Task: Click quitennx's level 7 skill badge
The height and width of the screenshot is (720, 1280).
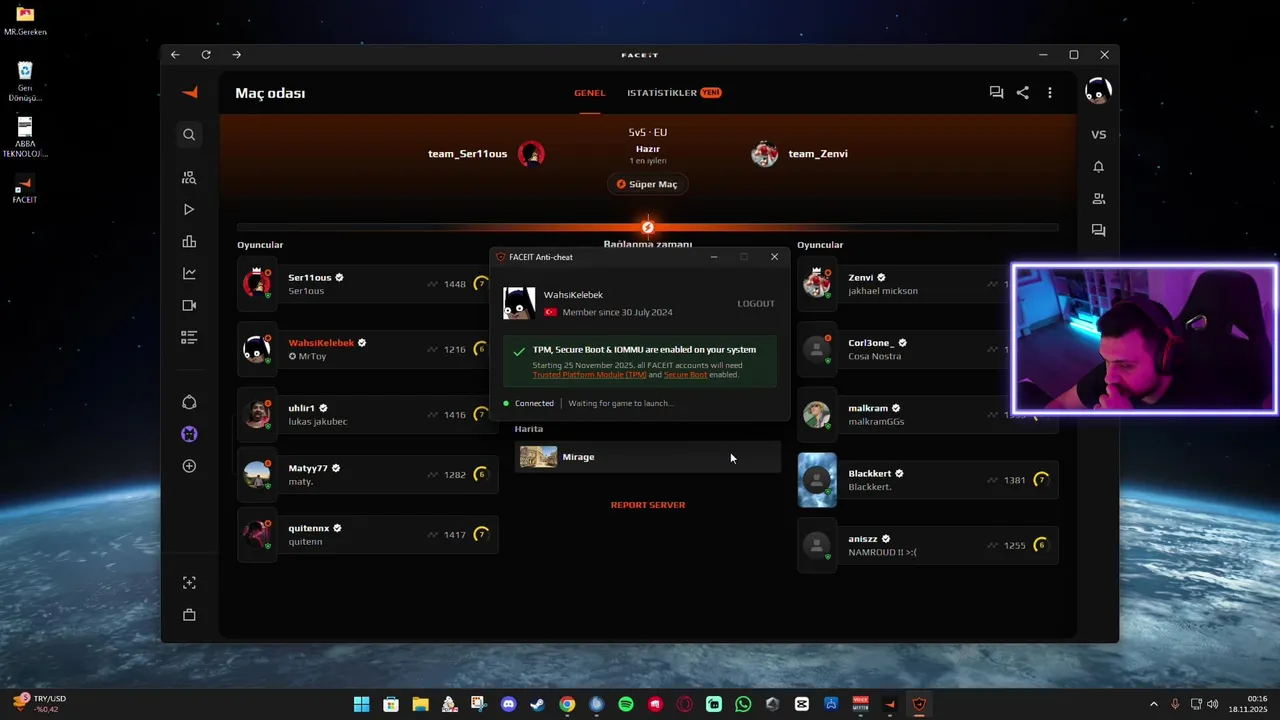Action: tap(482, 535)
